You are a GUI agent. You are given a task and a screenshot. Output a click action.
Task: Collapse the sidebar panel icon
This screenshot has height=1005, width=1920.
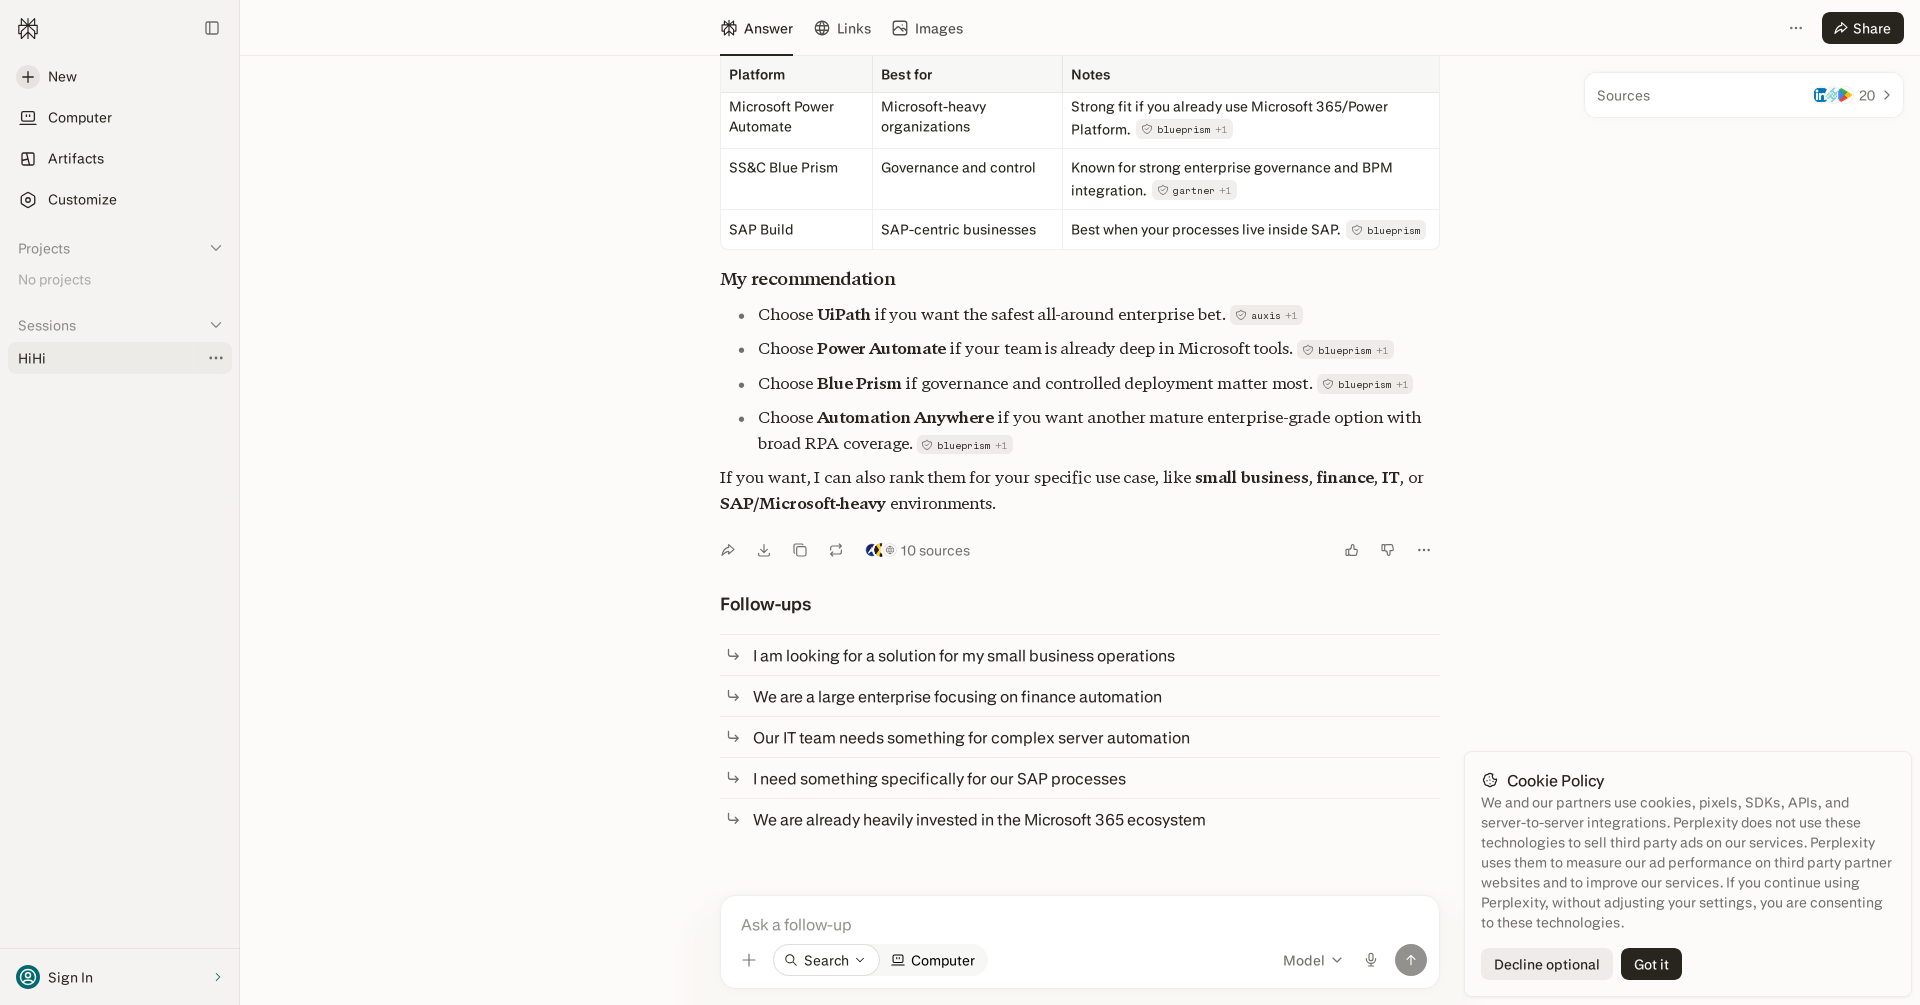(212, 28)
